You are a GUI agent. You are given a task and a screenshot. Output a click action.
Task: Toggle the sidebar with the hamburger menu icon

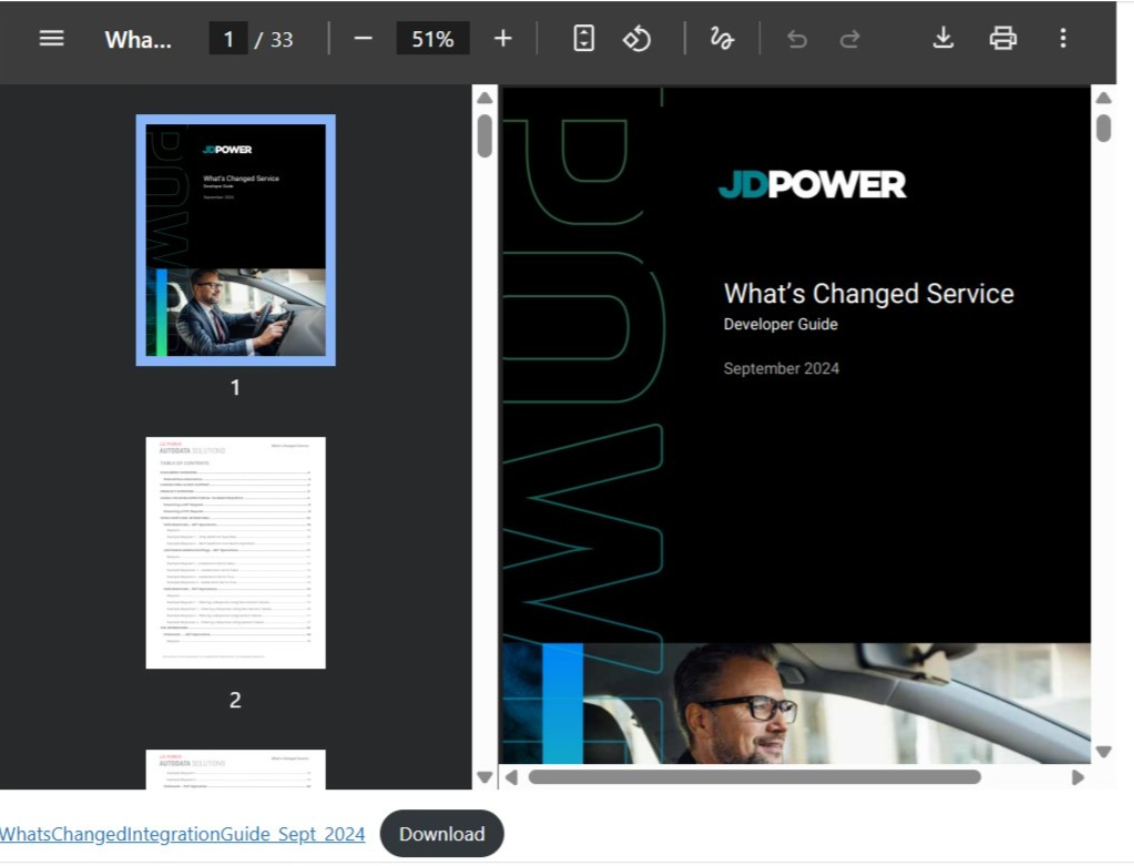point(51,39)
